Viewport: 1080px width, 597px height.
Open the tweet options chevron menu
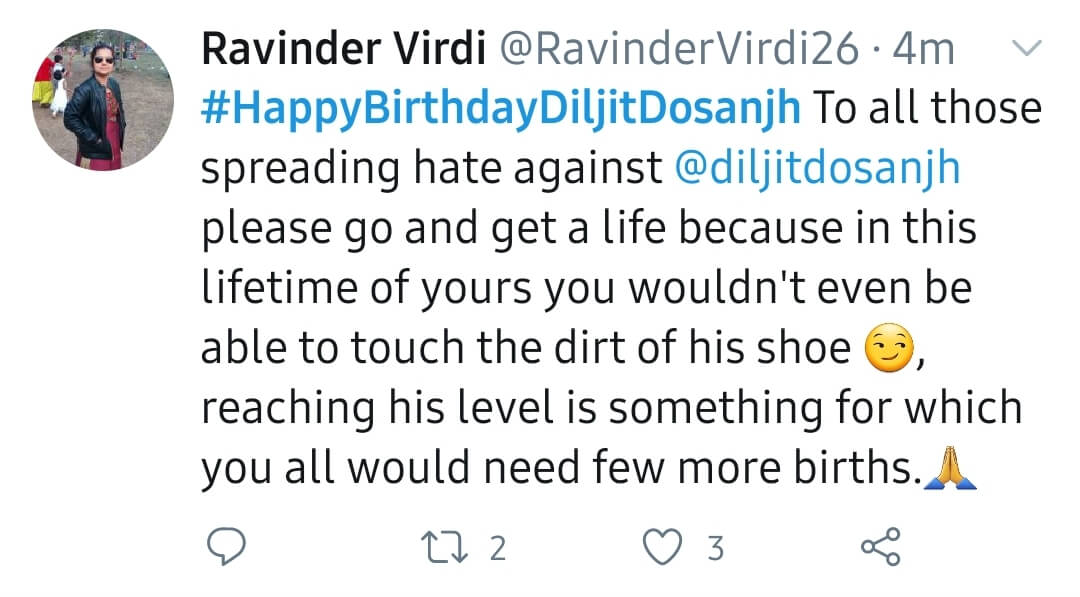coord(1027,48)
